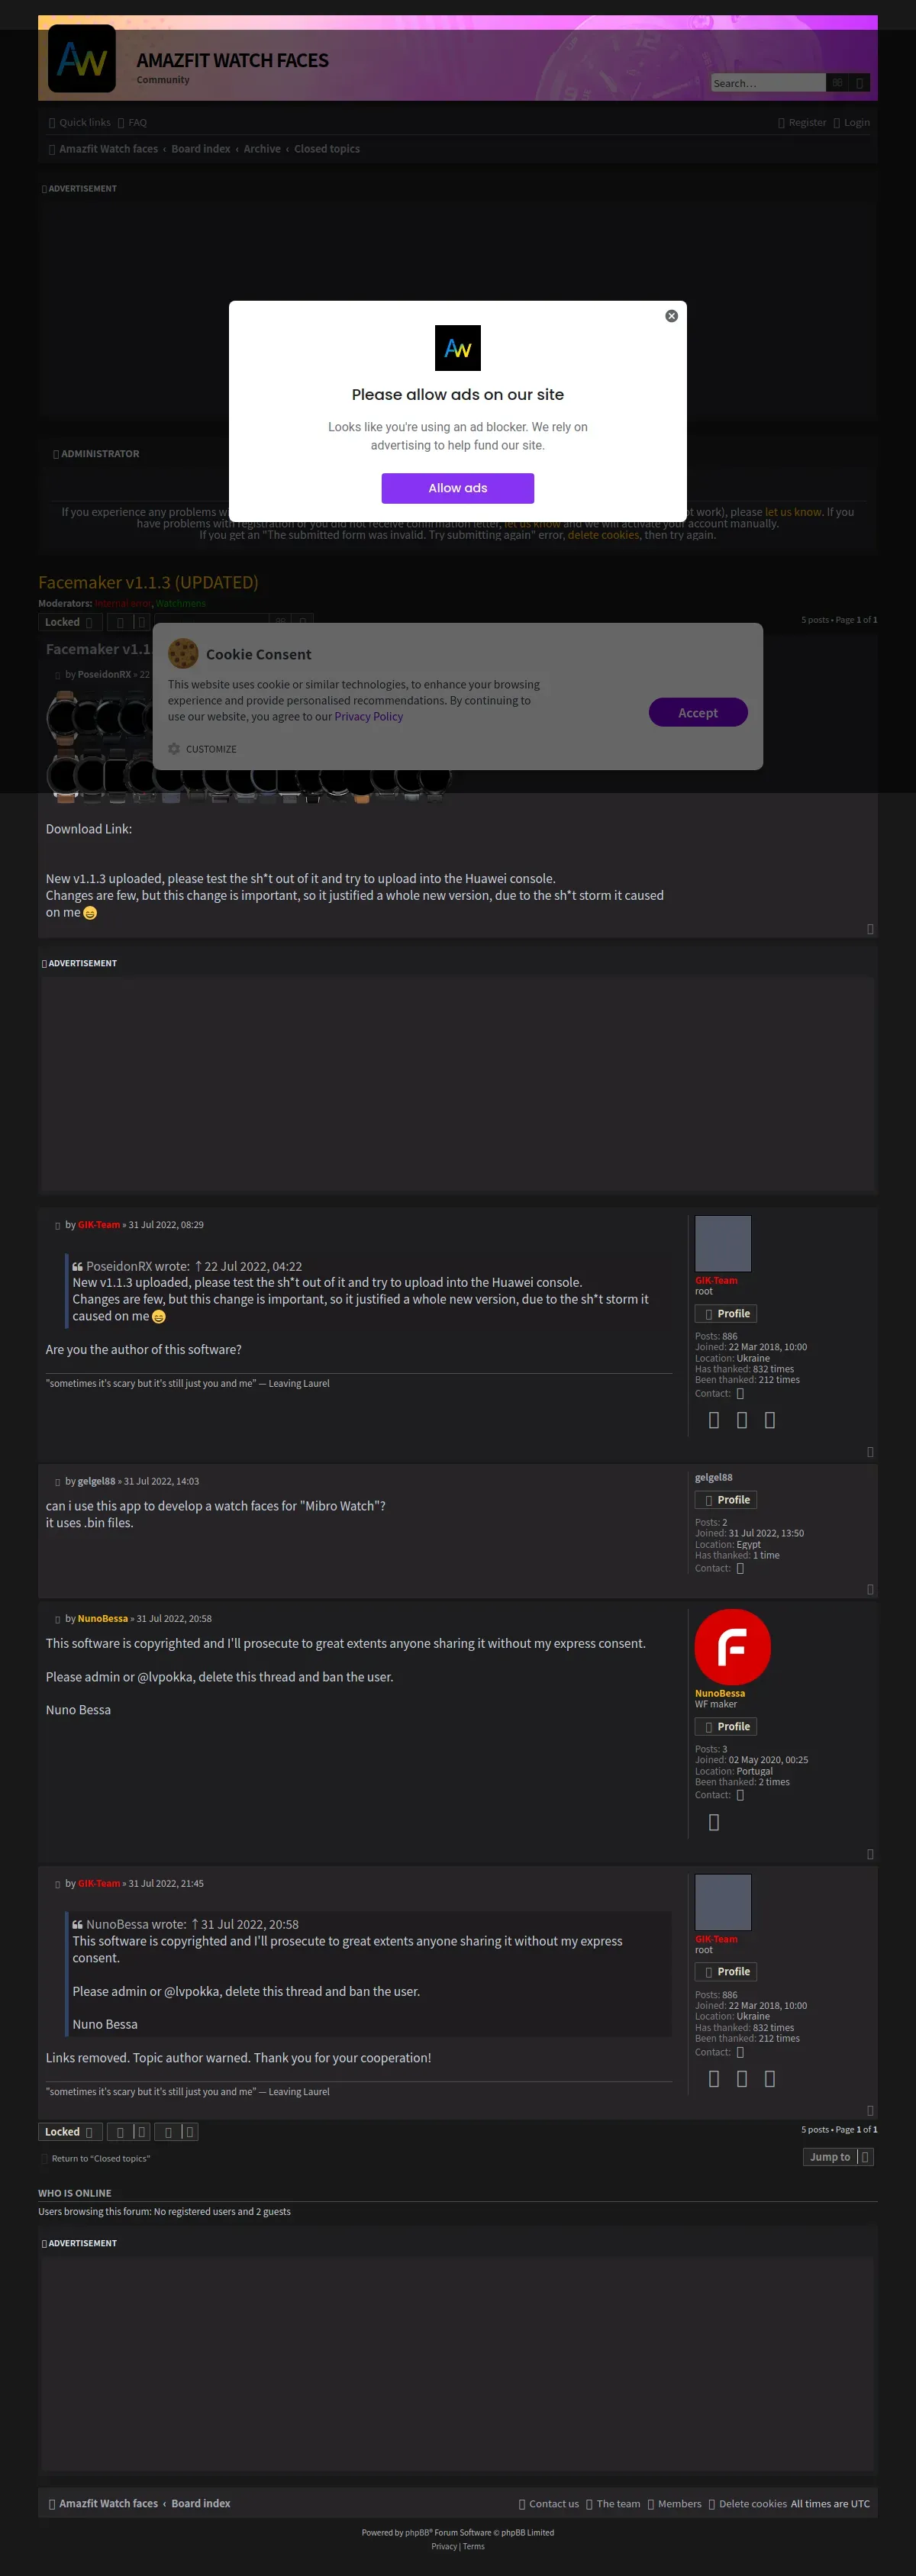
Task: Open cookie Customize settings
Action: [203, 749]
